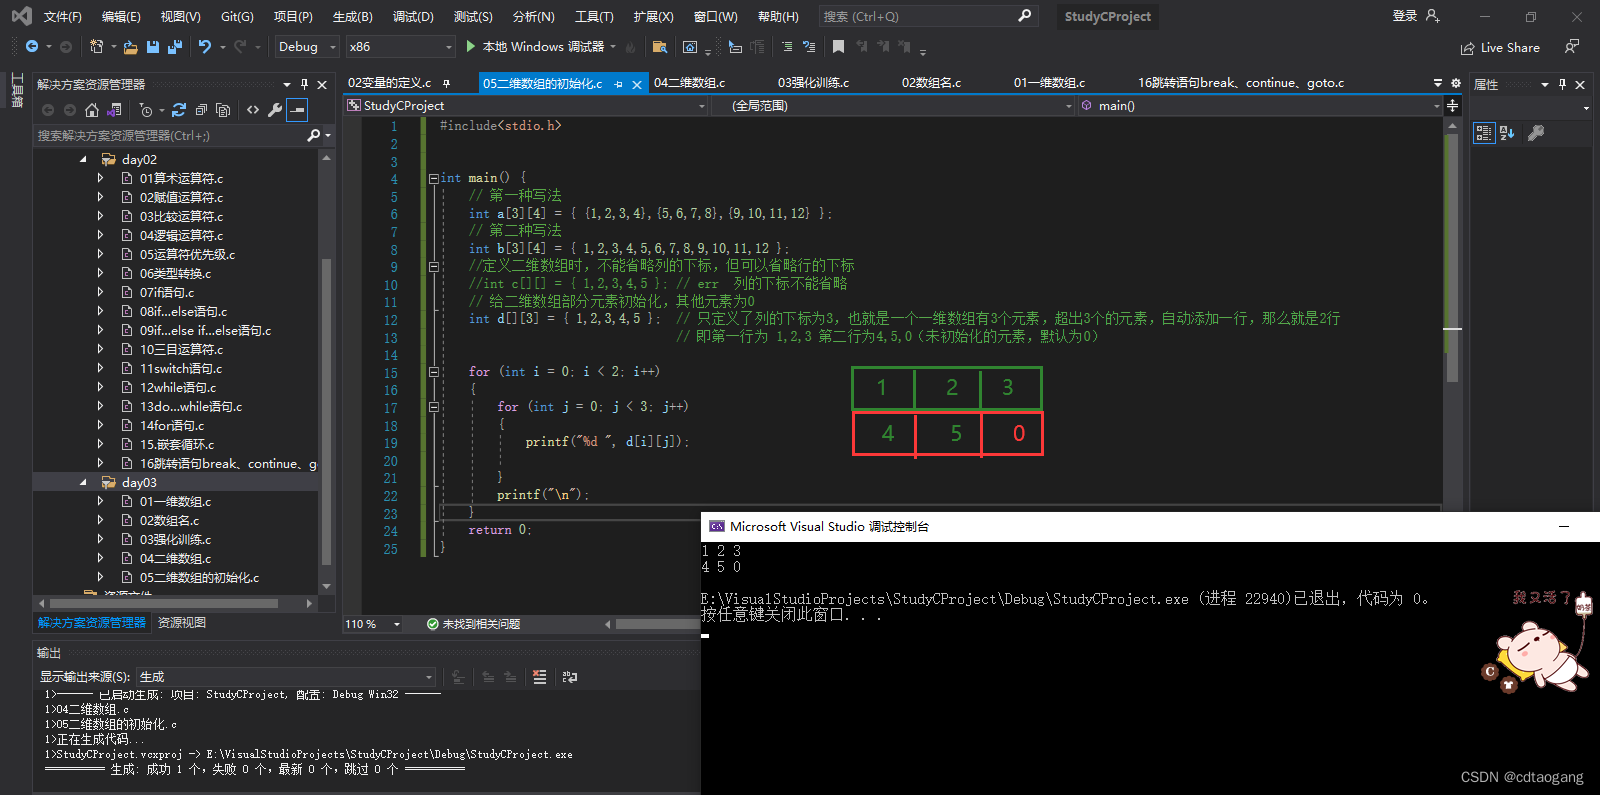The height and width of the screenshot is (795, 1600).
Task: Click the Clear All icon in output toolbar
Action: point(540,677)
